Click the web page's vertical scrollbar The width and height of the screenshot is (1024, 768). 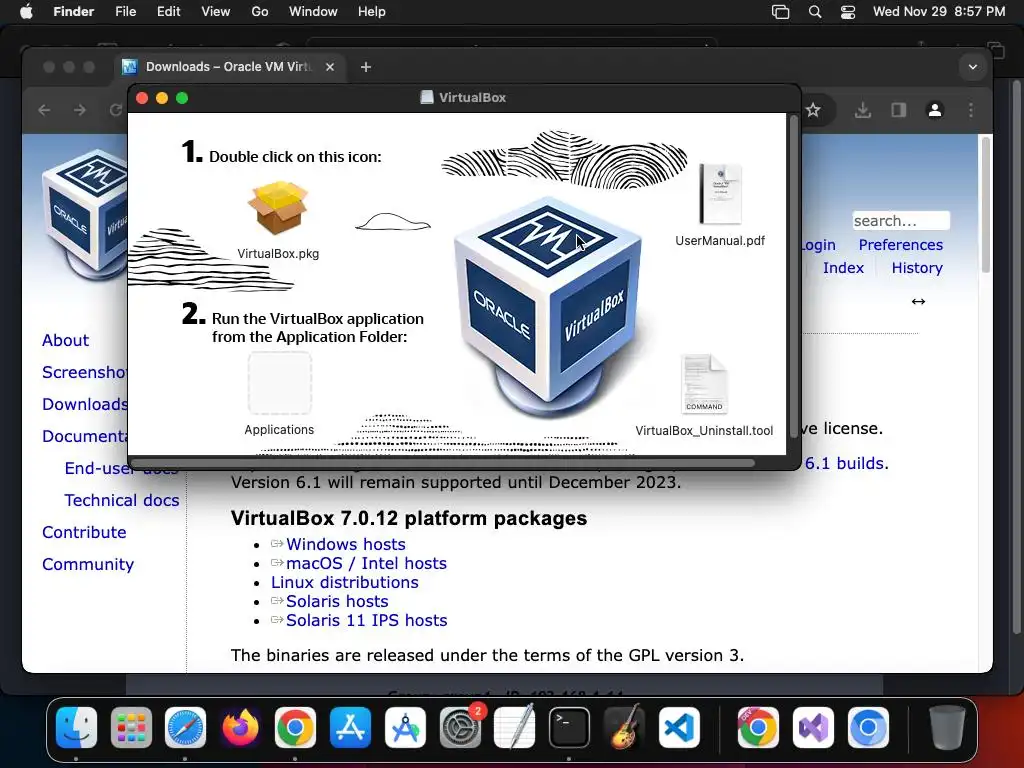point(985,204)
